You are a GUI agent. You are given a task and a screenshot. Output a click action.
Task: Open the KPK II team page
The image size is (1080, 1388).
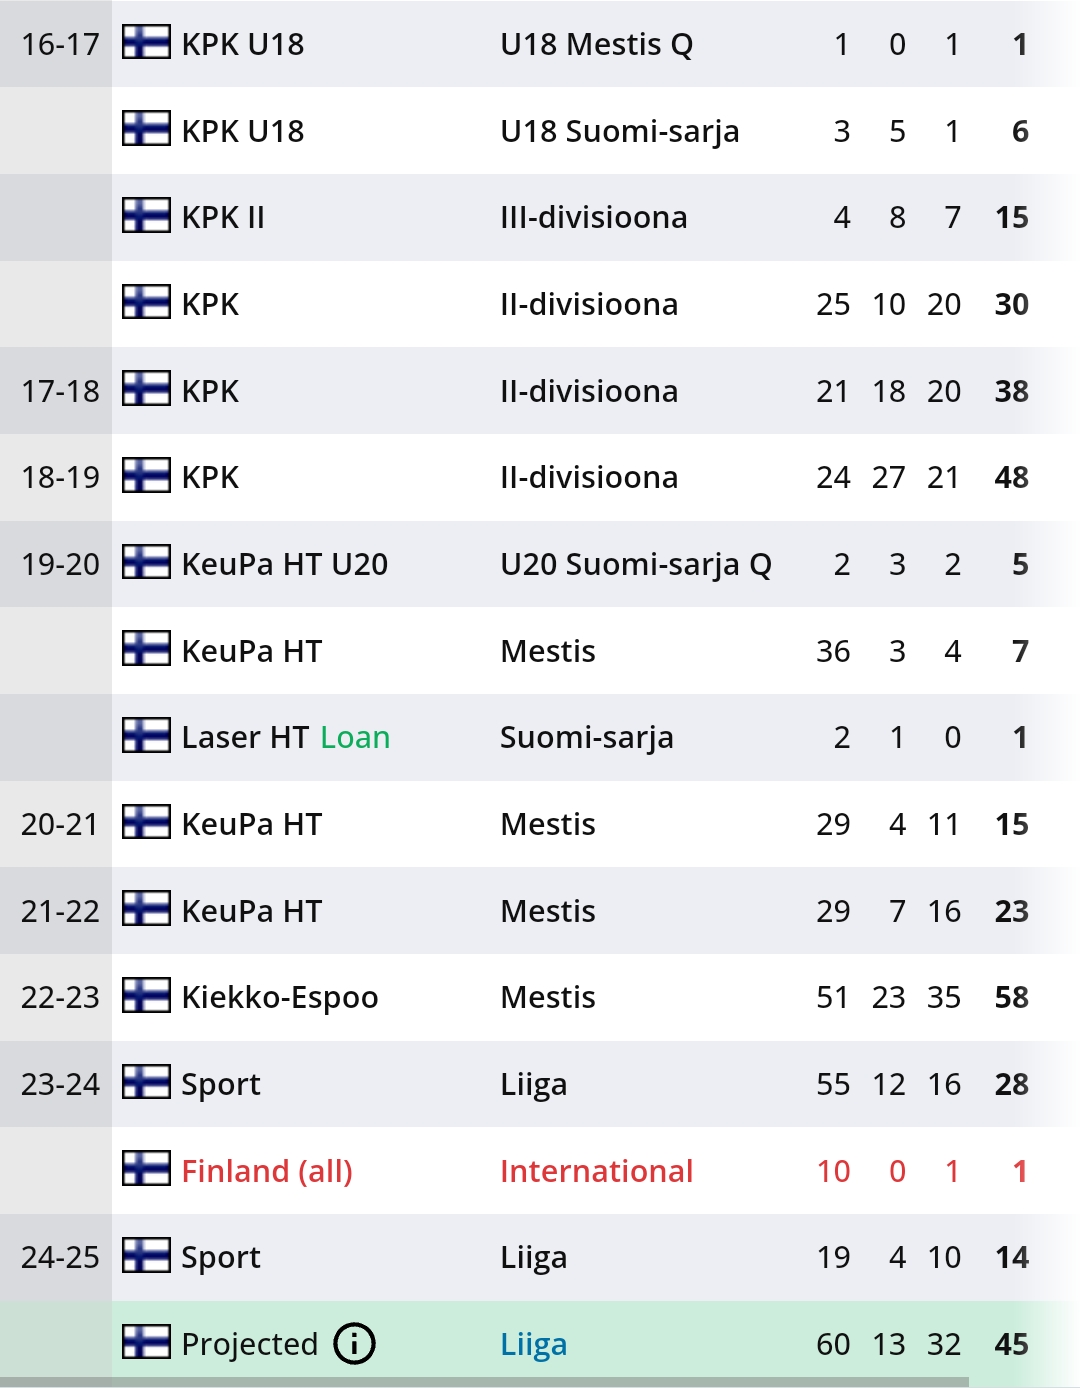coord(223,217)
